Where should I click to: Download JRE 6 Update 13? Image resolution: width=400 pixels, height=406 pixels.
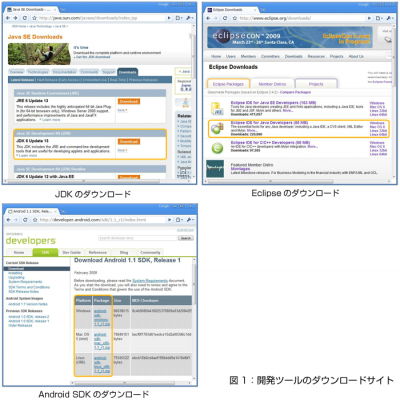129,101
